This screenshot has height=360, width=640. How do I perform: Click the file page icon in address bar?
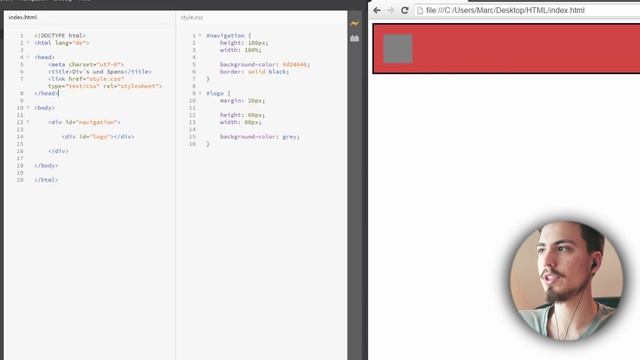[x=420, y=11]
